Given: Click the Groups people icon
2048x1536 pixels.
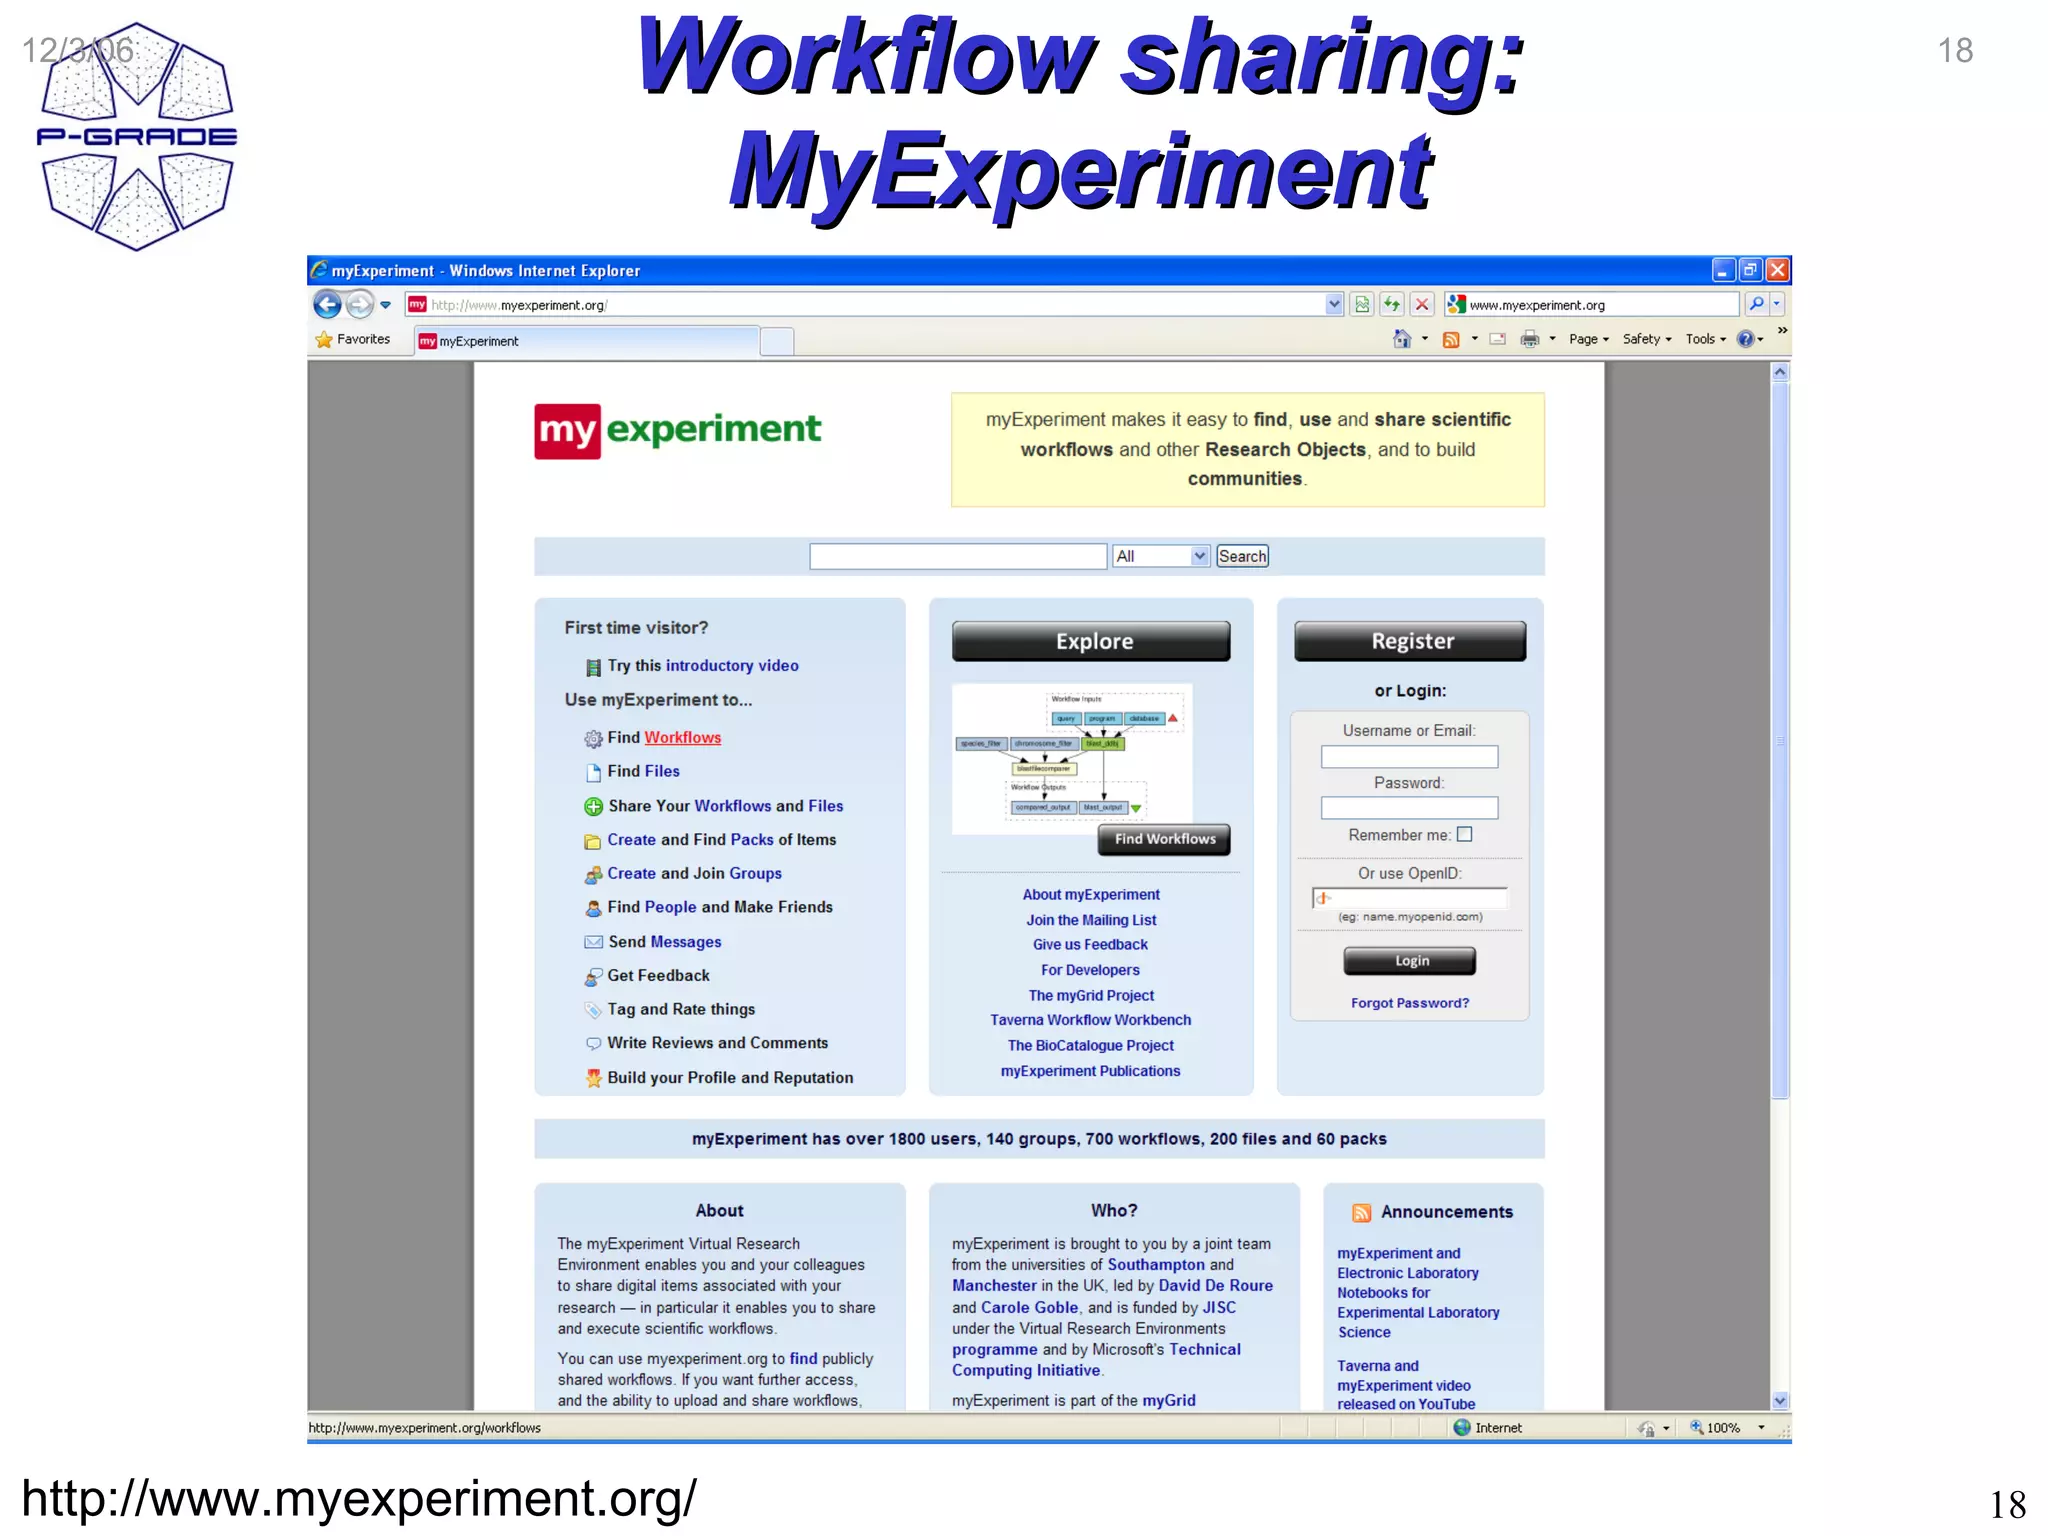Looking at the screenshot, I should (x=593, y=875).
